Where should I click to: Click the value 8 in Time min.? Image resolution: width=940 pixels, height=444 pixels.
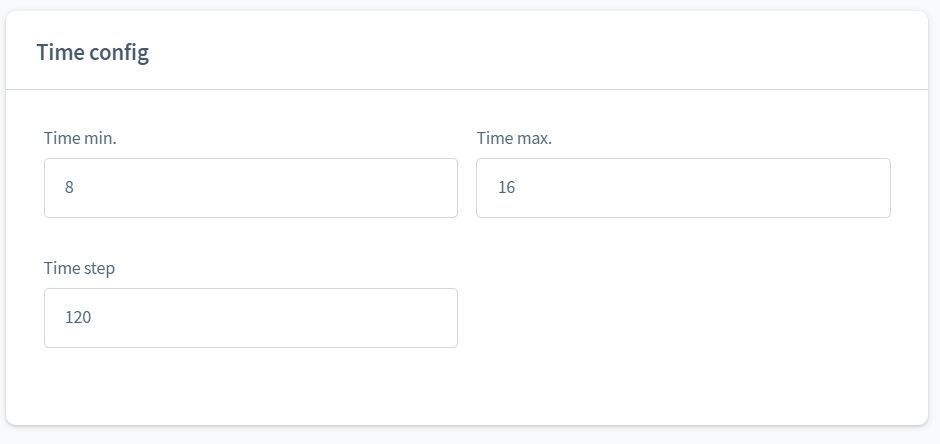69,188
